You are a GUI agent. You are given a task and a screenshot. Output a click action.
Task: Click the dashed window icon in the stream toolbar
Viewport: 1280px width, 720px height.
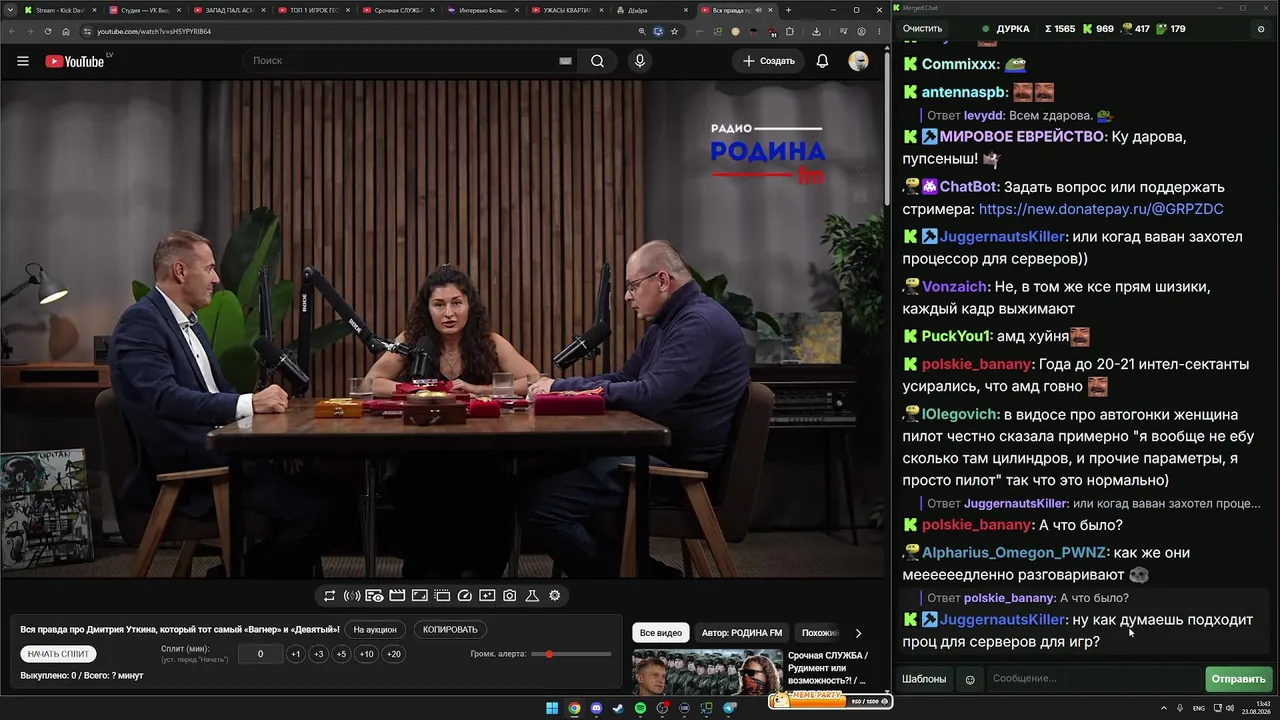(x=442, y=596)
